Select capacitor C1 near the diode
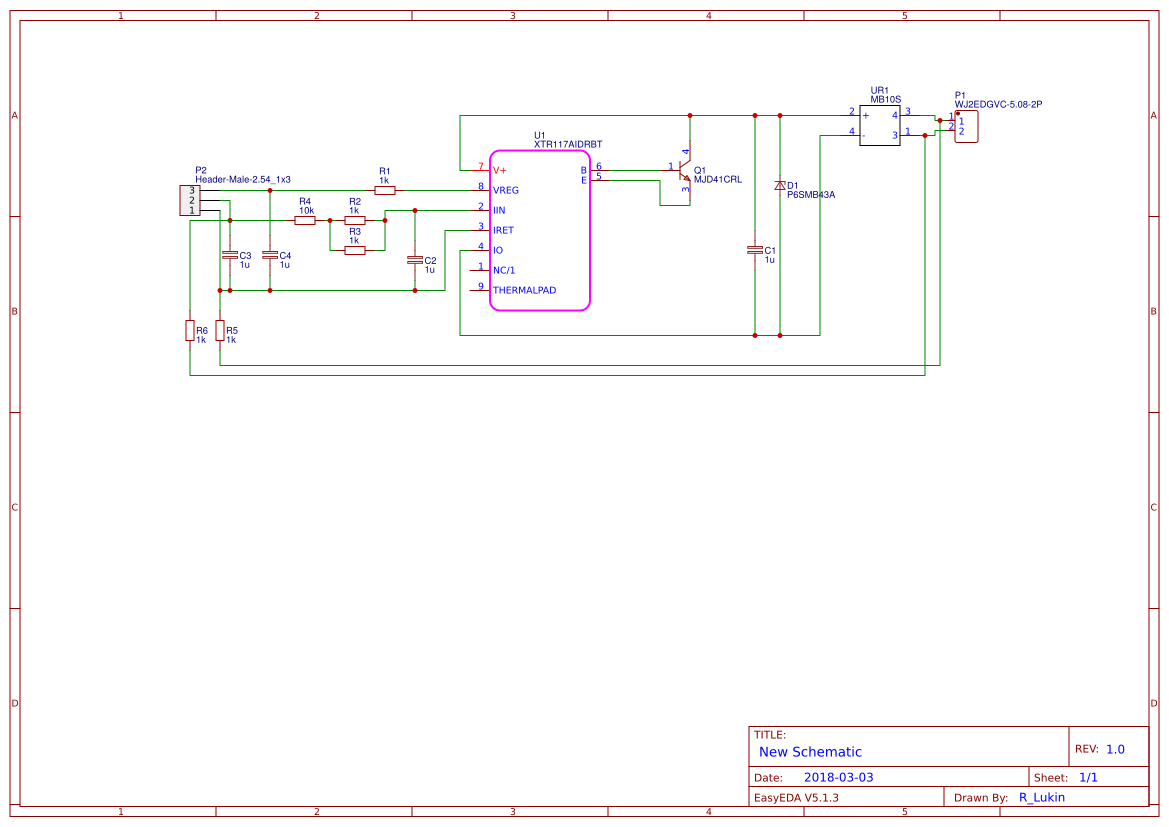Viewport: 1169px width, 827px height. 755,252
